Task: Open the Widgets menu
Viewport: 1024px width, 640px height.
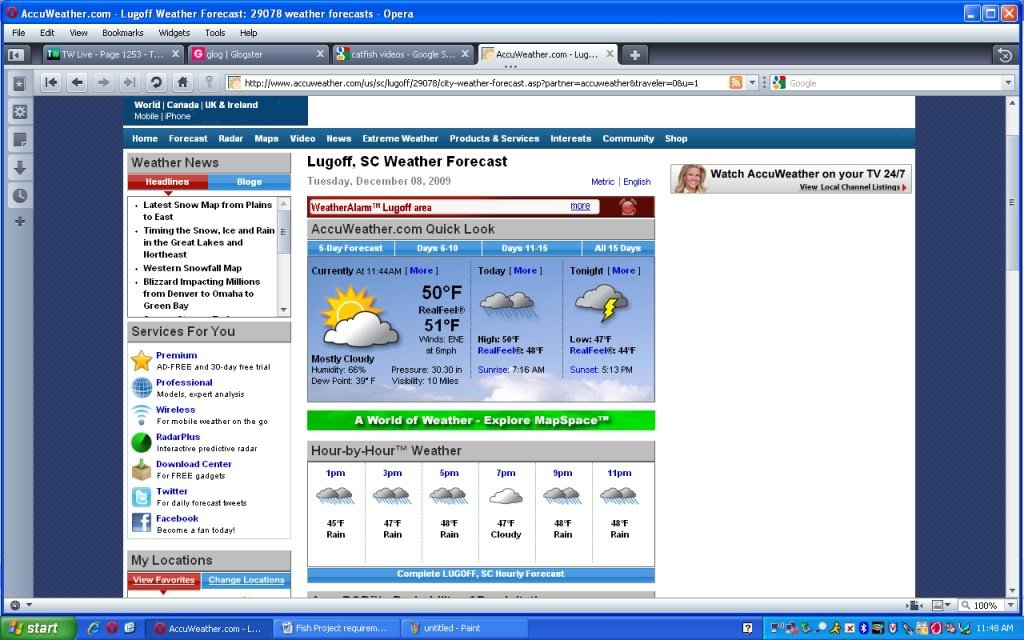Action: point(174,33)
